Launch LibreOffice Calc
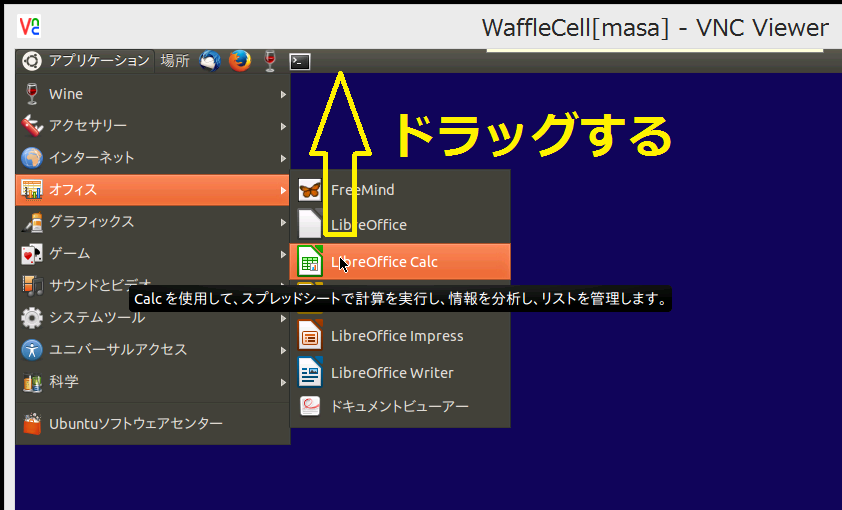 [x=400, y=262]
